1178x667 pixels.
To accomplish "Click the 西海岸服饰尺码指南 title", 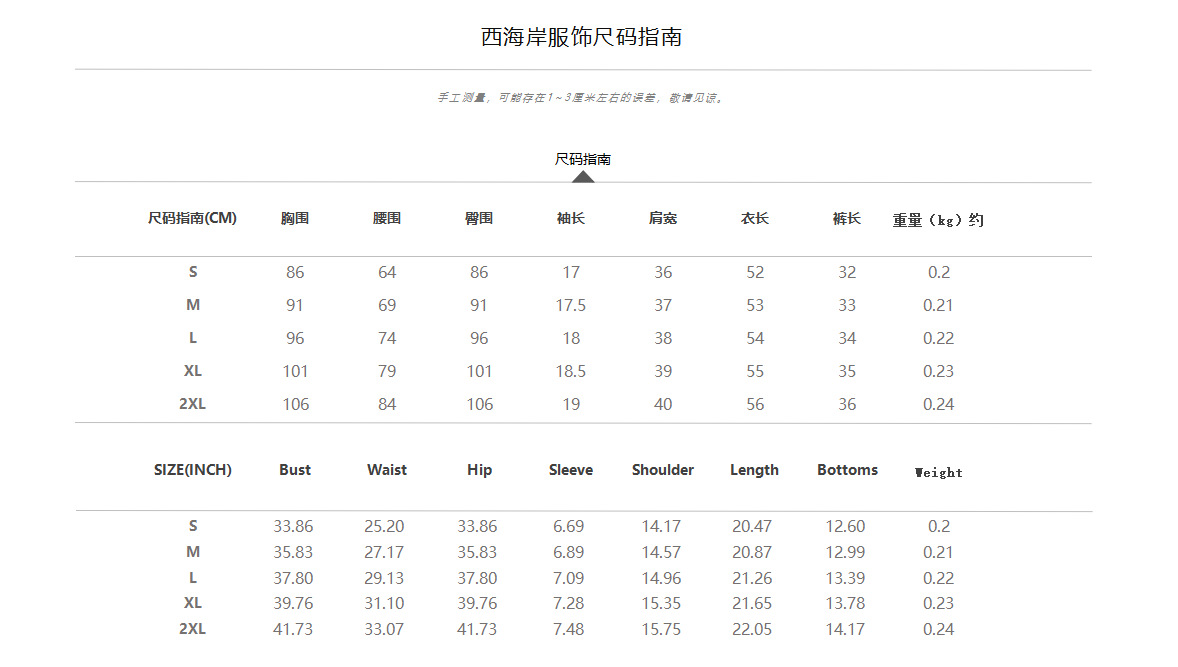I will 581,37.
